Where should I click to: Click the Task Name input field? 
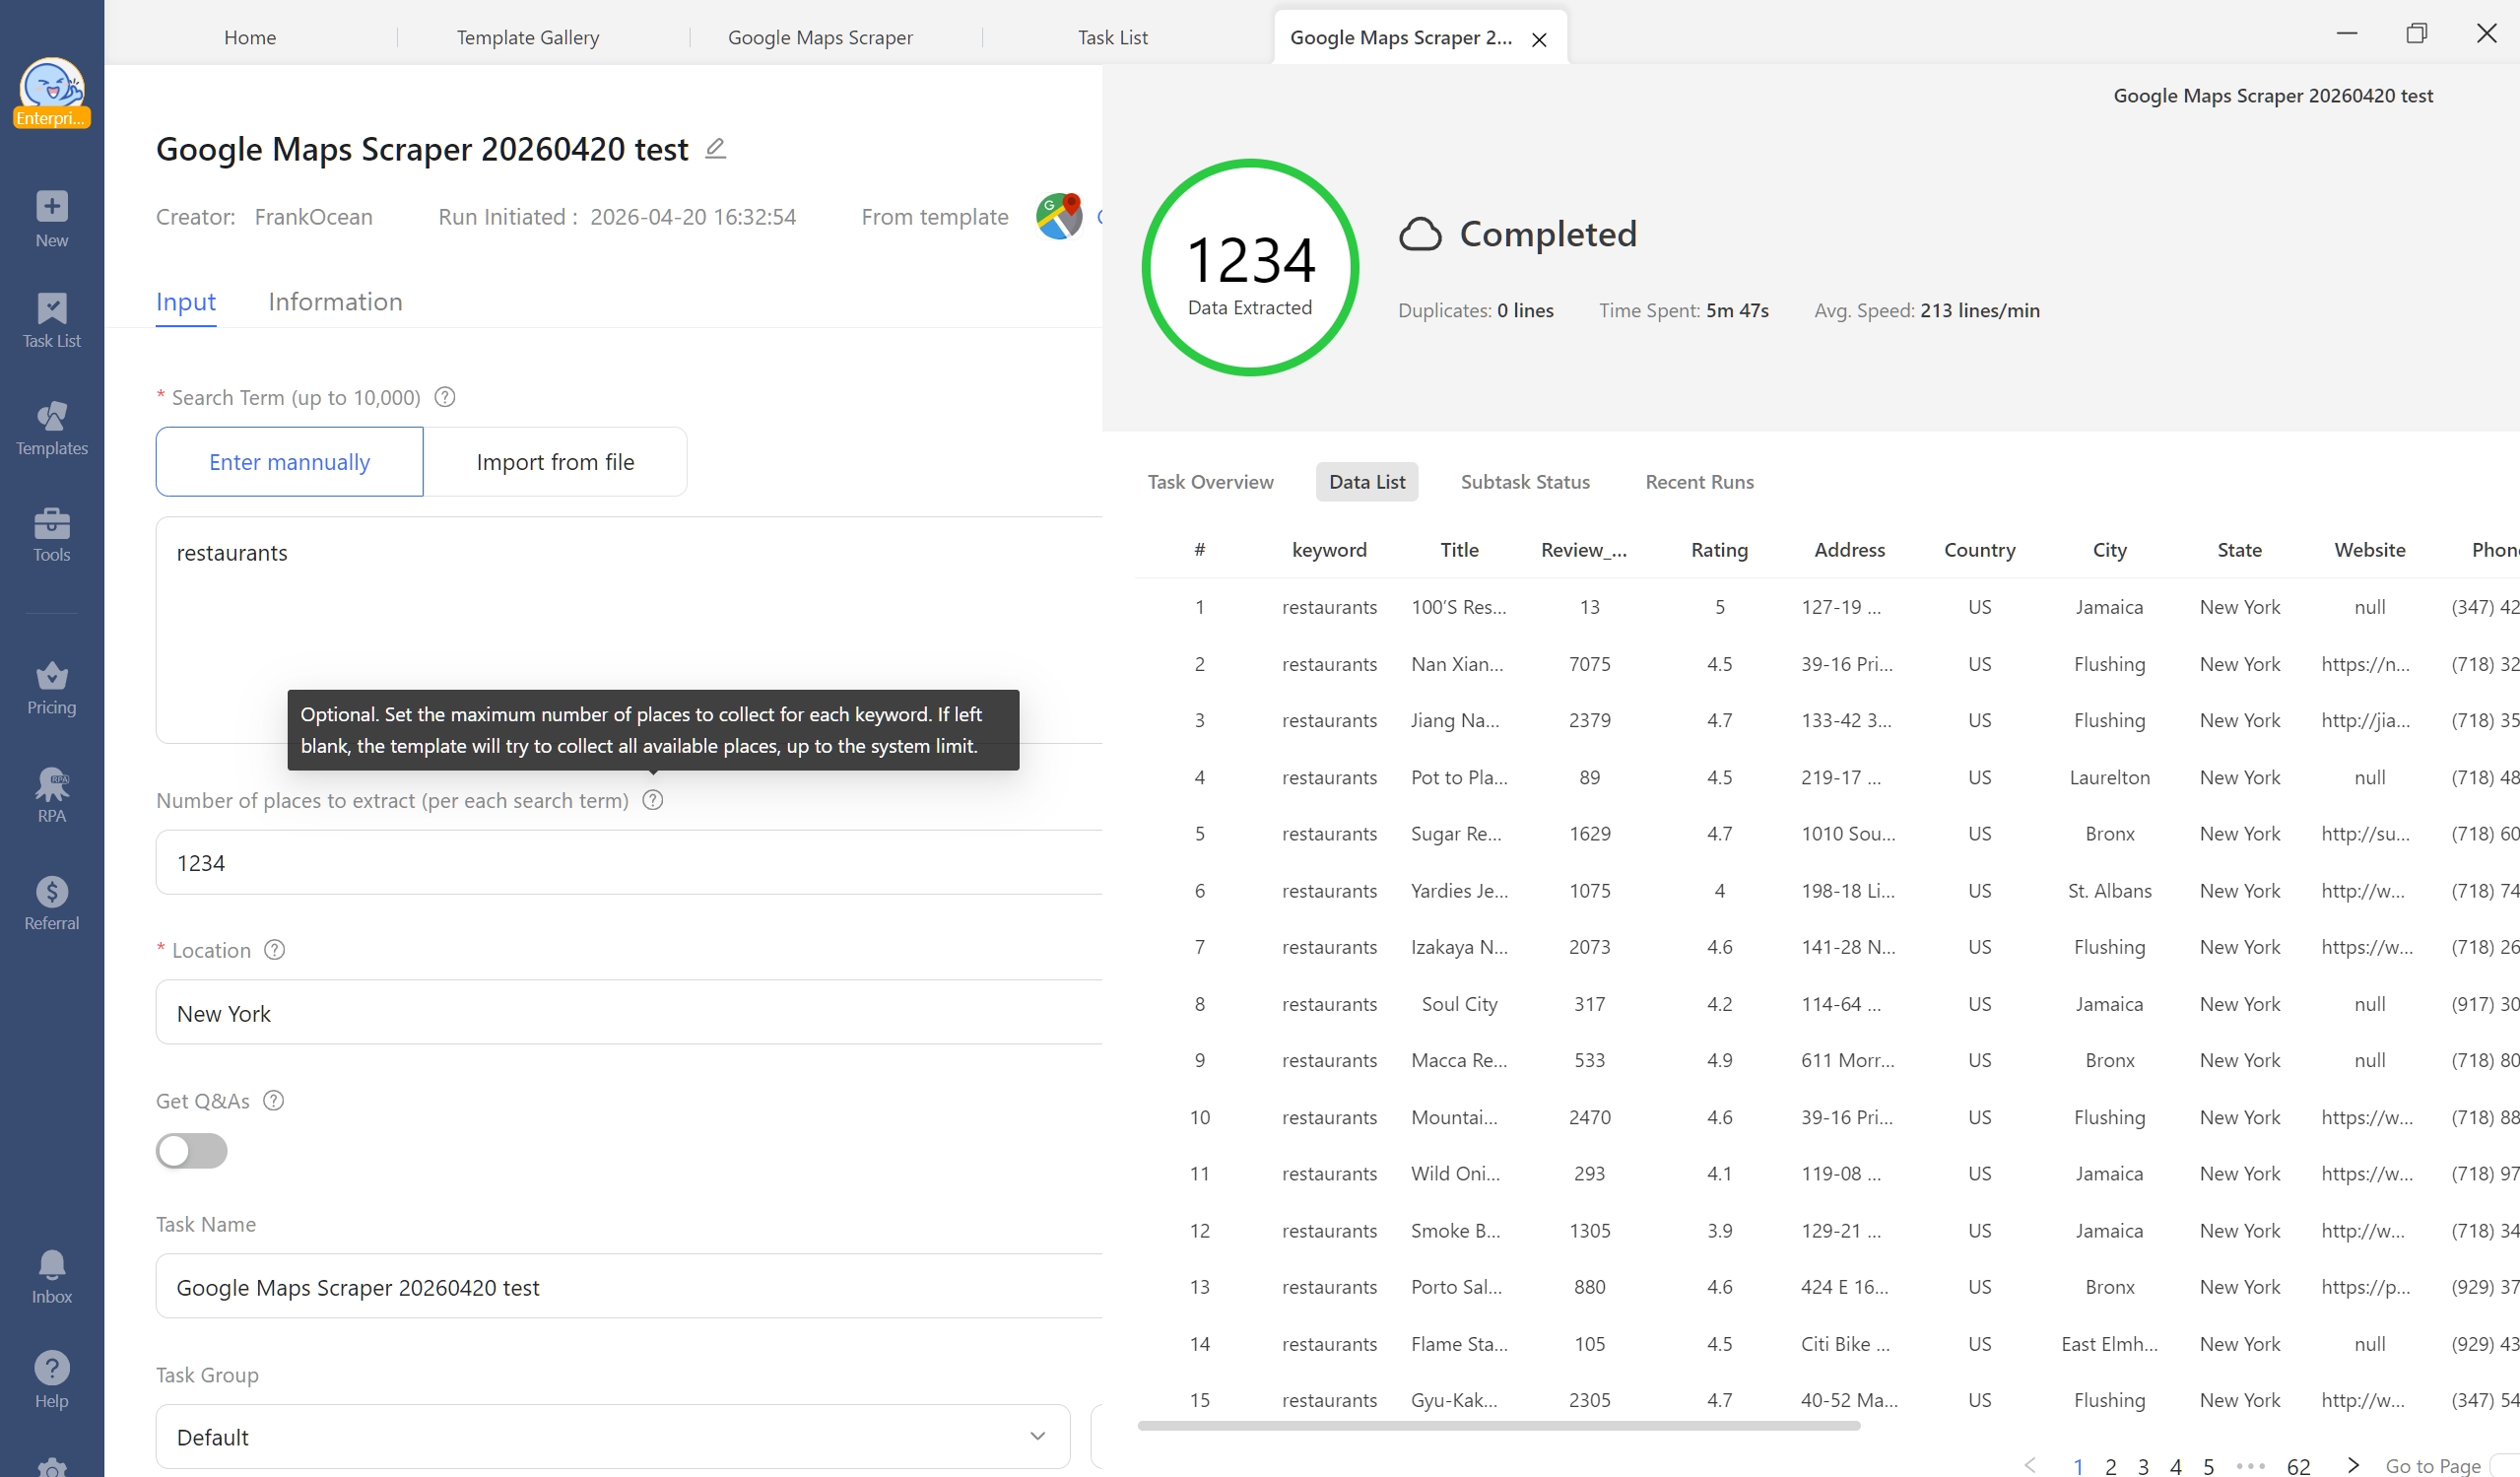tap(629, 1286)
